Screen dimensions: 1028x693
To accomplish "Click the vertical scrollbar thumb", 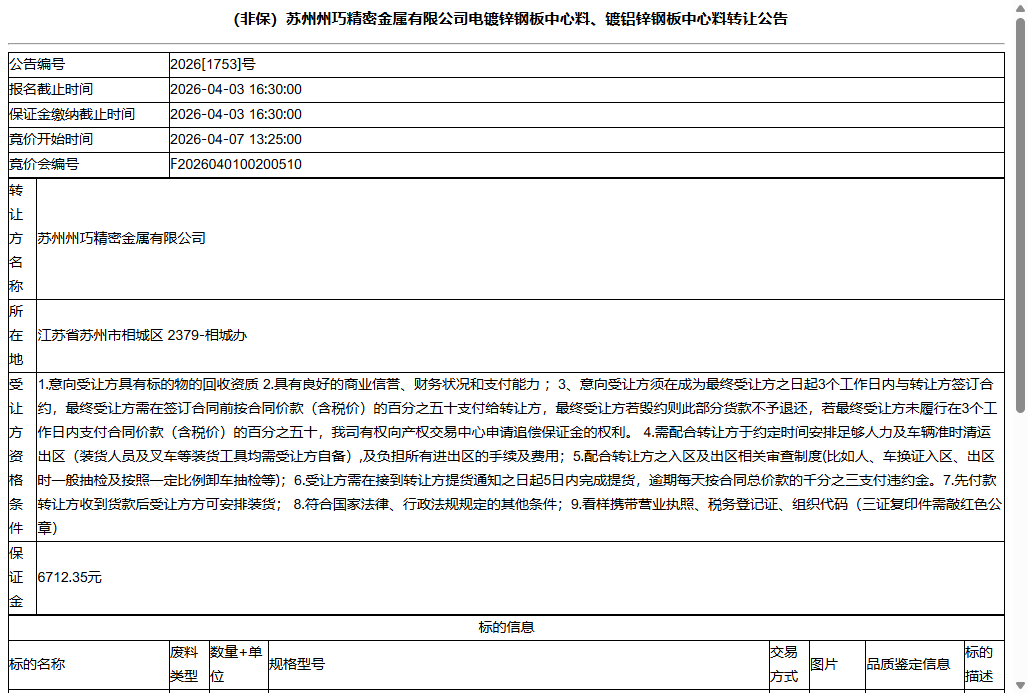I will (1020, 215).
